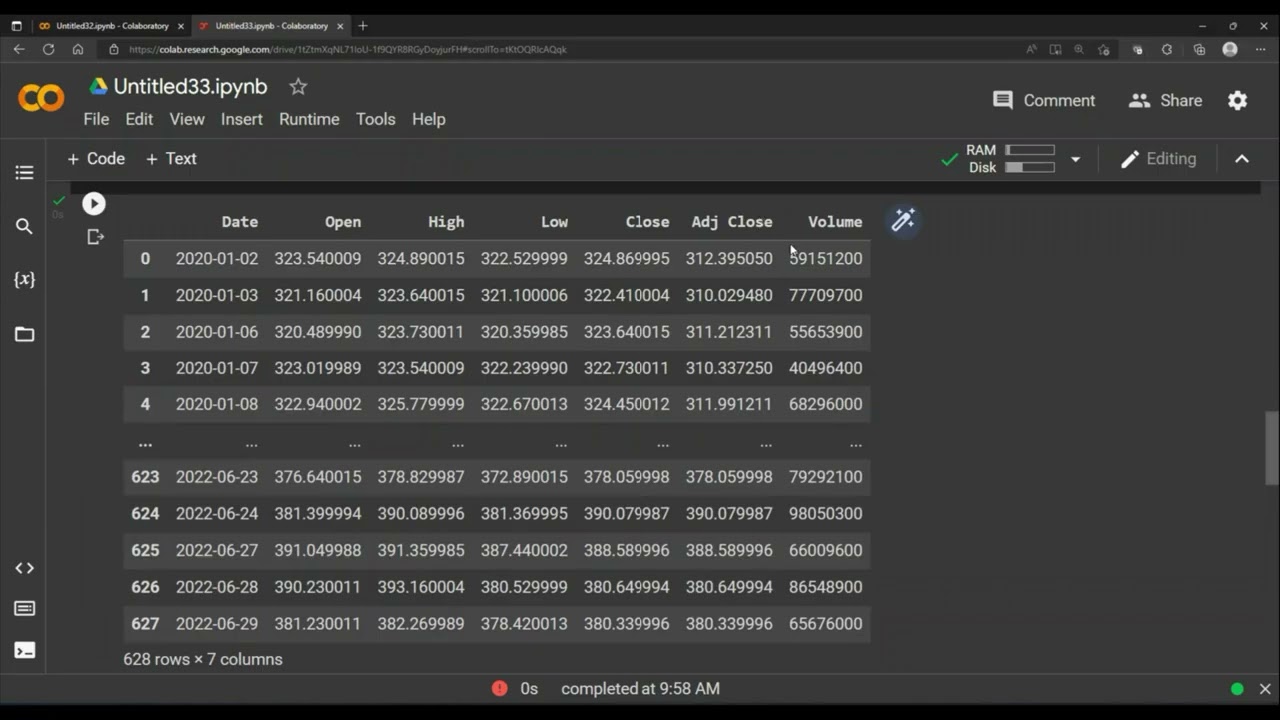Open the browser profile avatar
This screenshot has width=1280, height=720.
pyautogui.click(x=1230, y=49)
